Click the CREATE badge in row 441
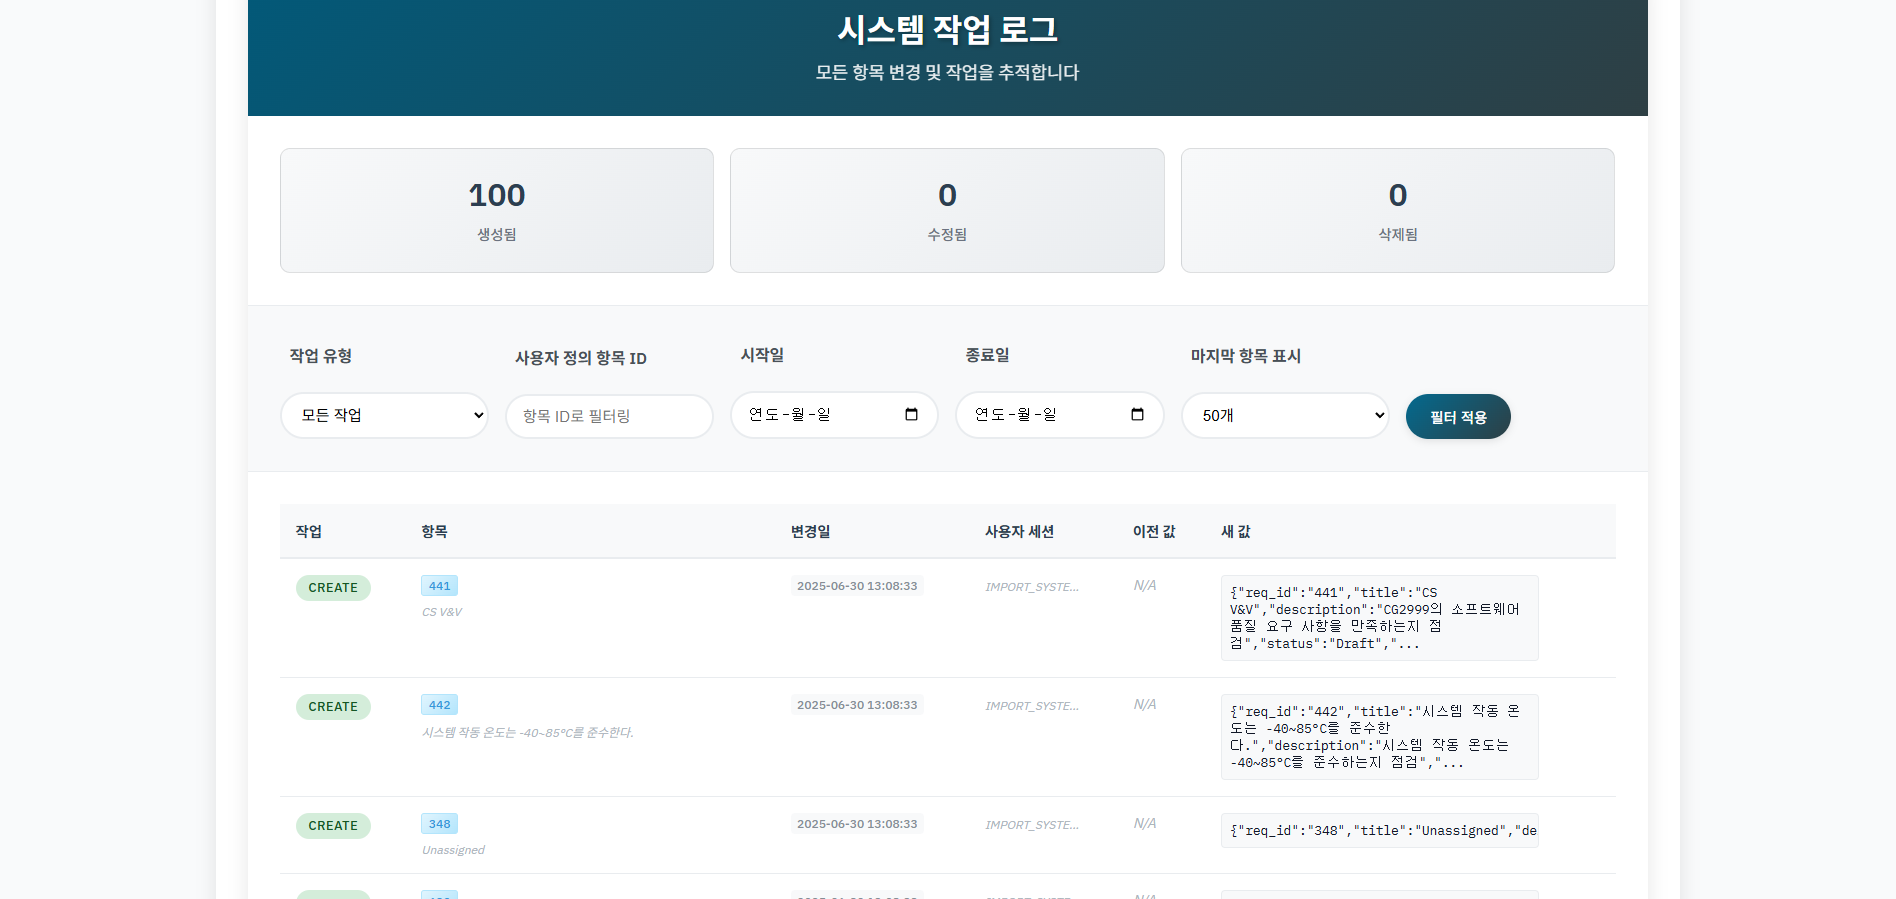Screen dimensions: 1896x899 tap(333, 588)
